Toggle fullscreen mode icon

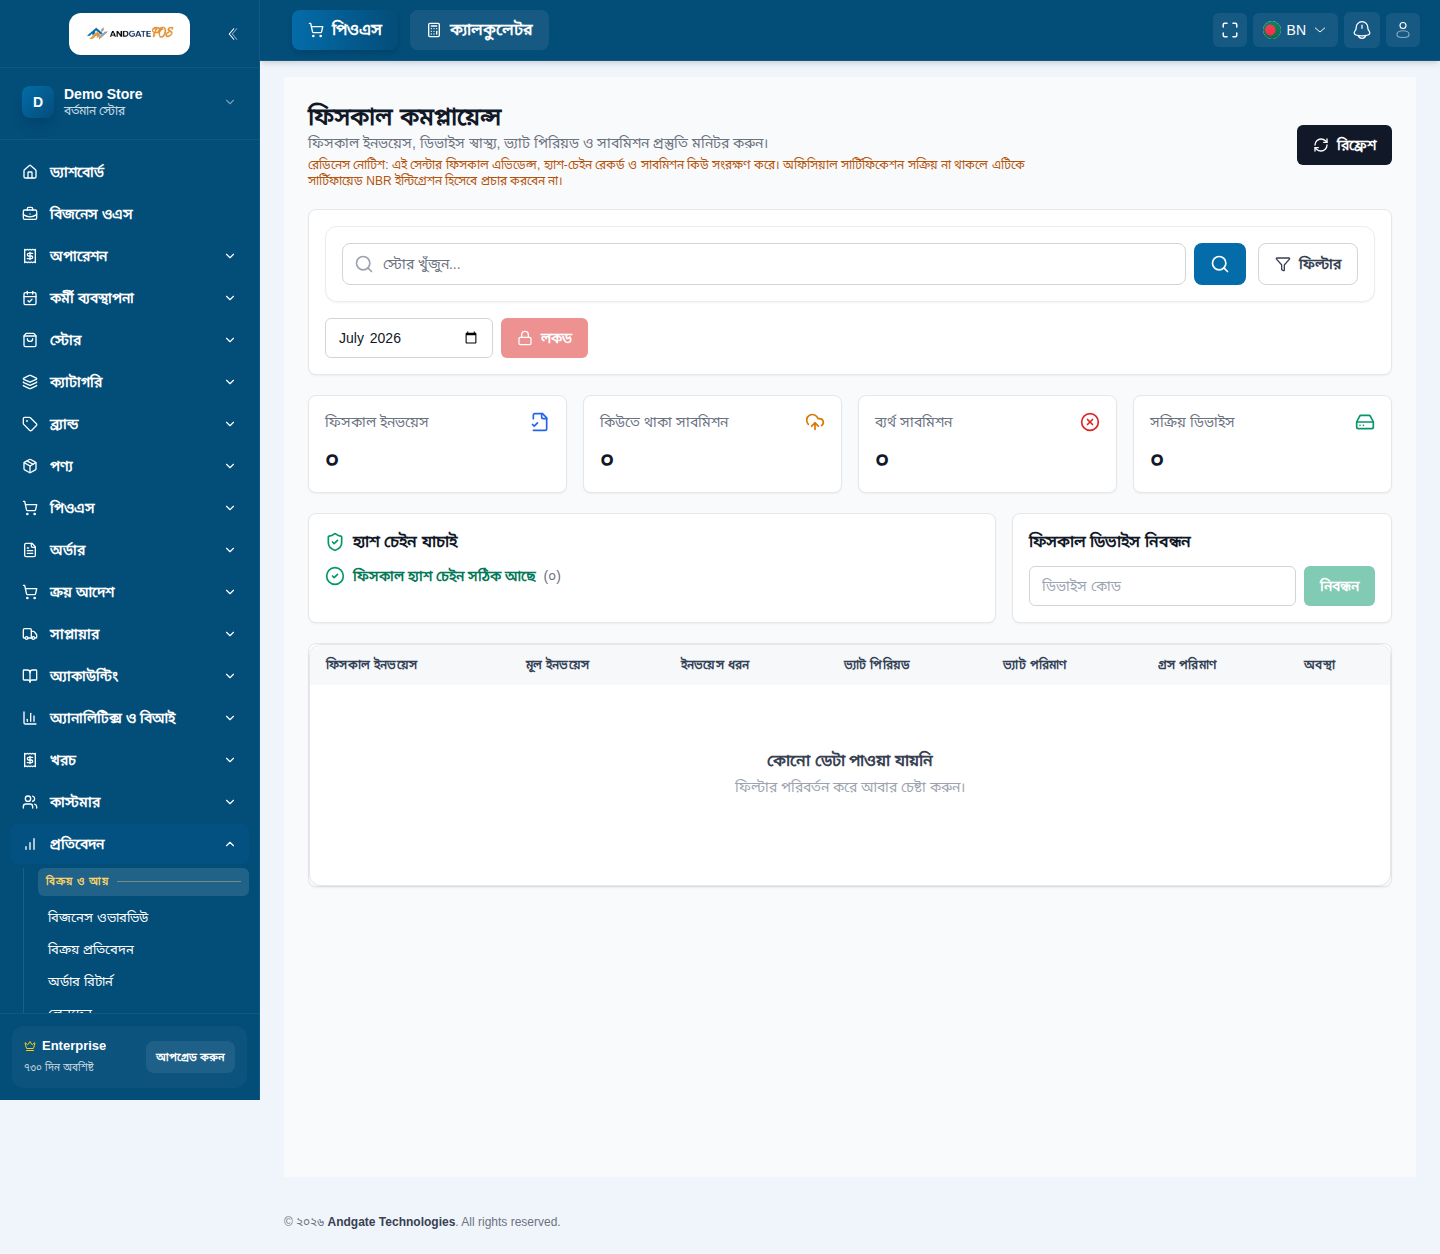(x=1230, y=30)
